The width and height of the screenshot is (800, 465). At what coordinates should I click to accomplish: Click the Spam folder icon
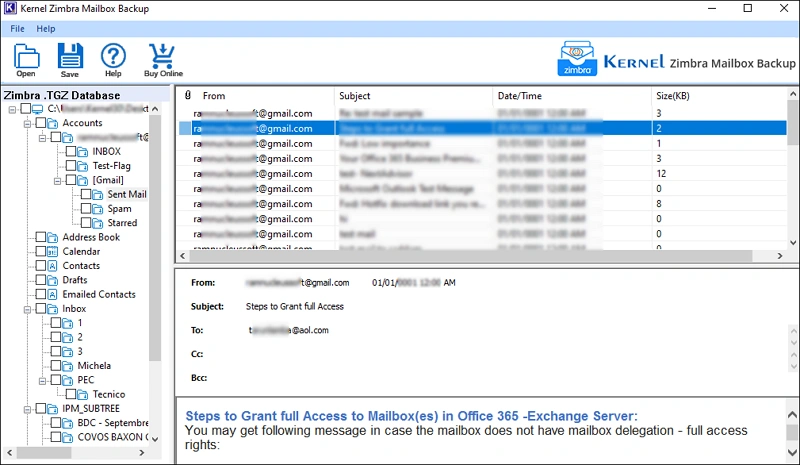(x=97, y=209)
